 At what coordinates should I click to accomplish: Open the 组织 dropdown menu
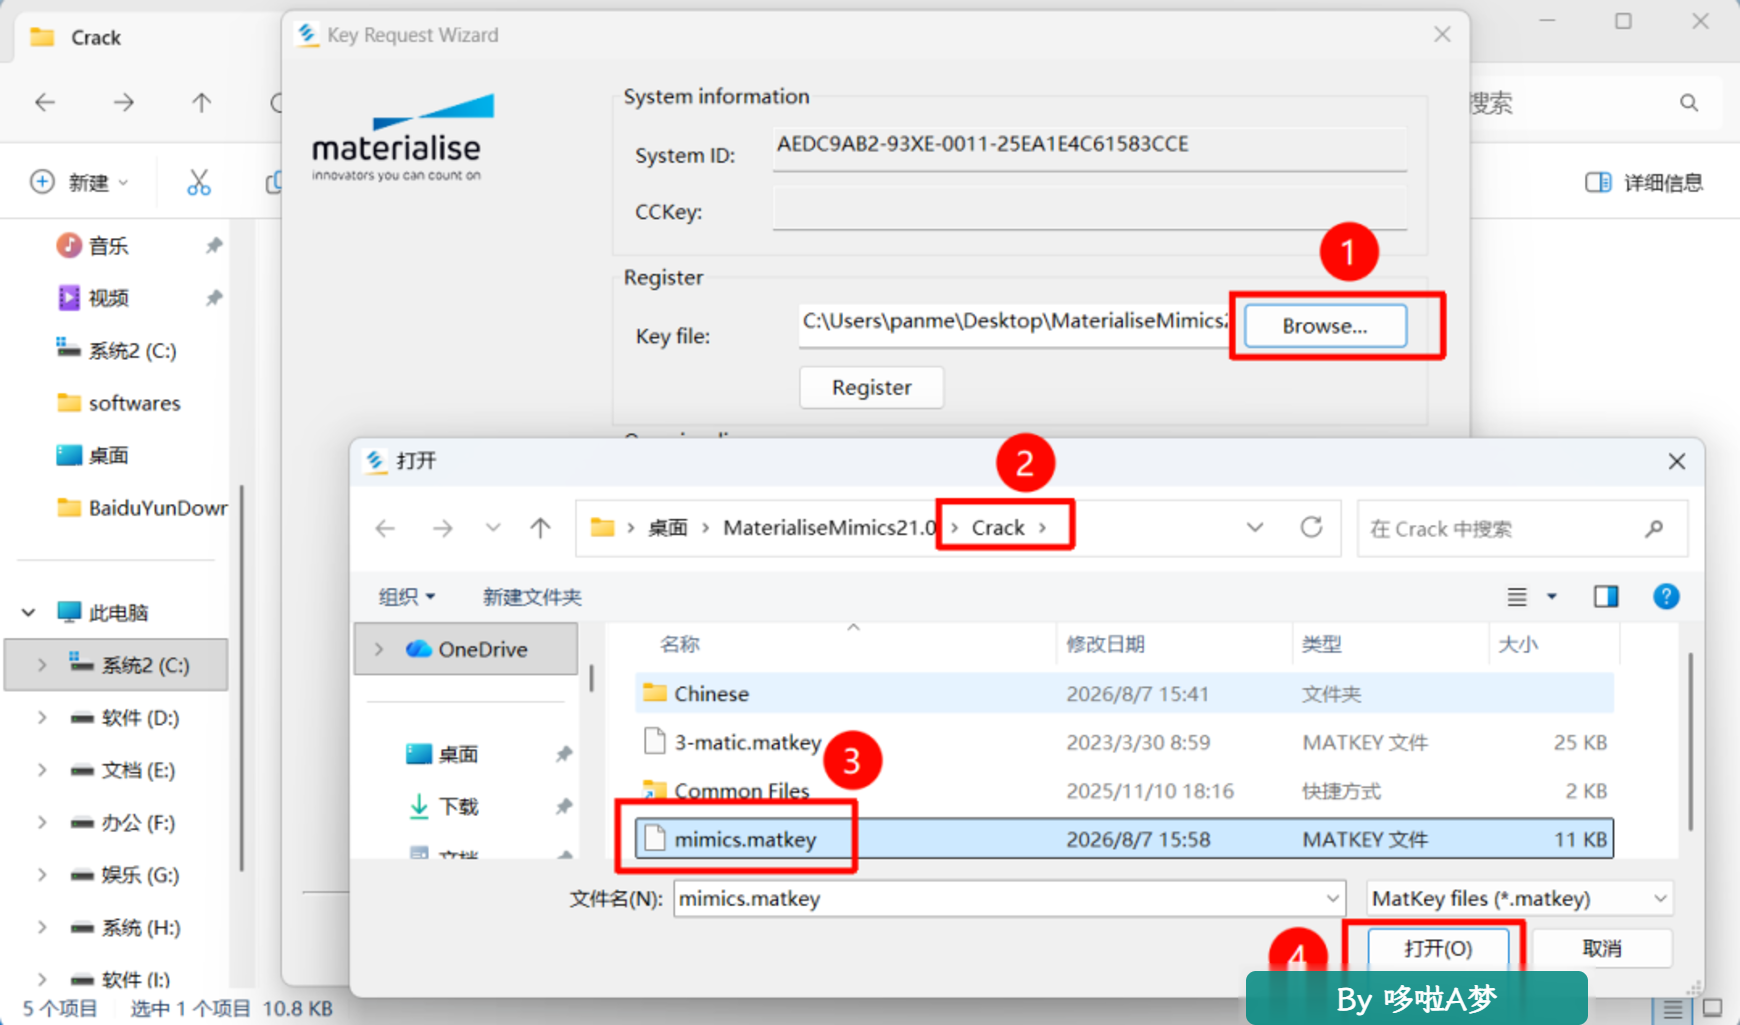[406, 597]
